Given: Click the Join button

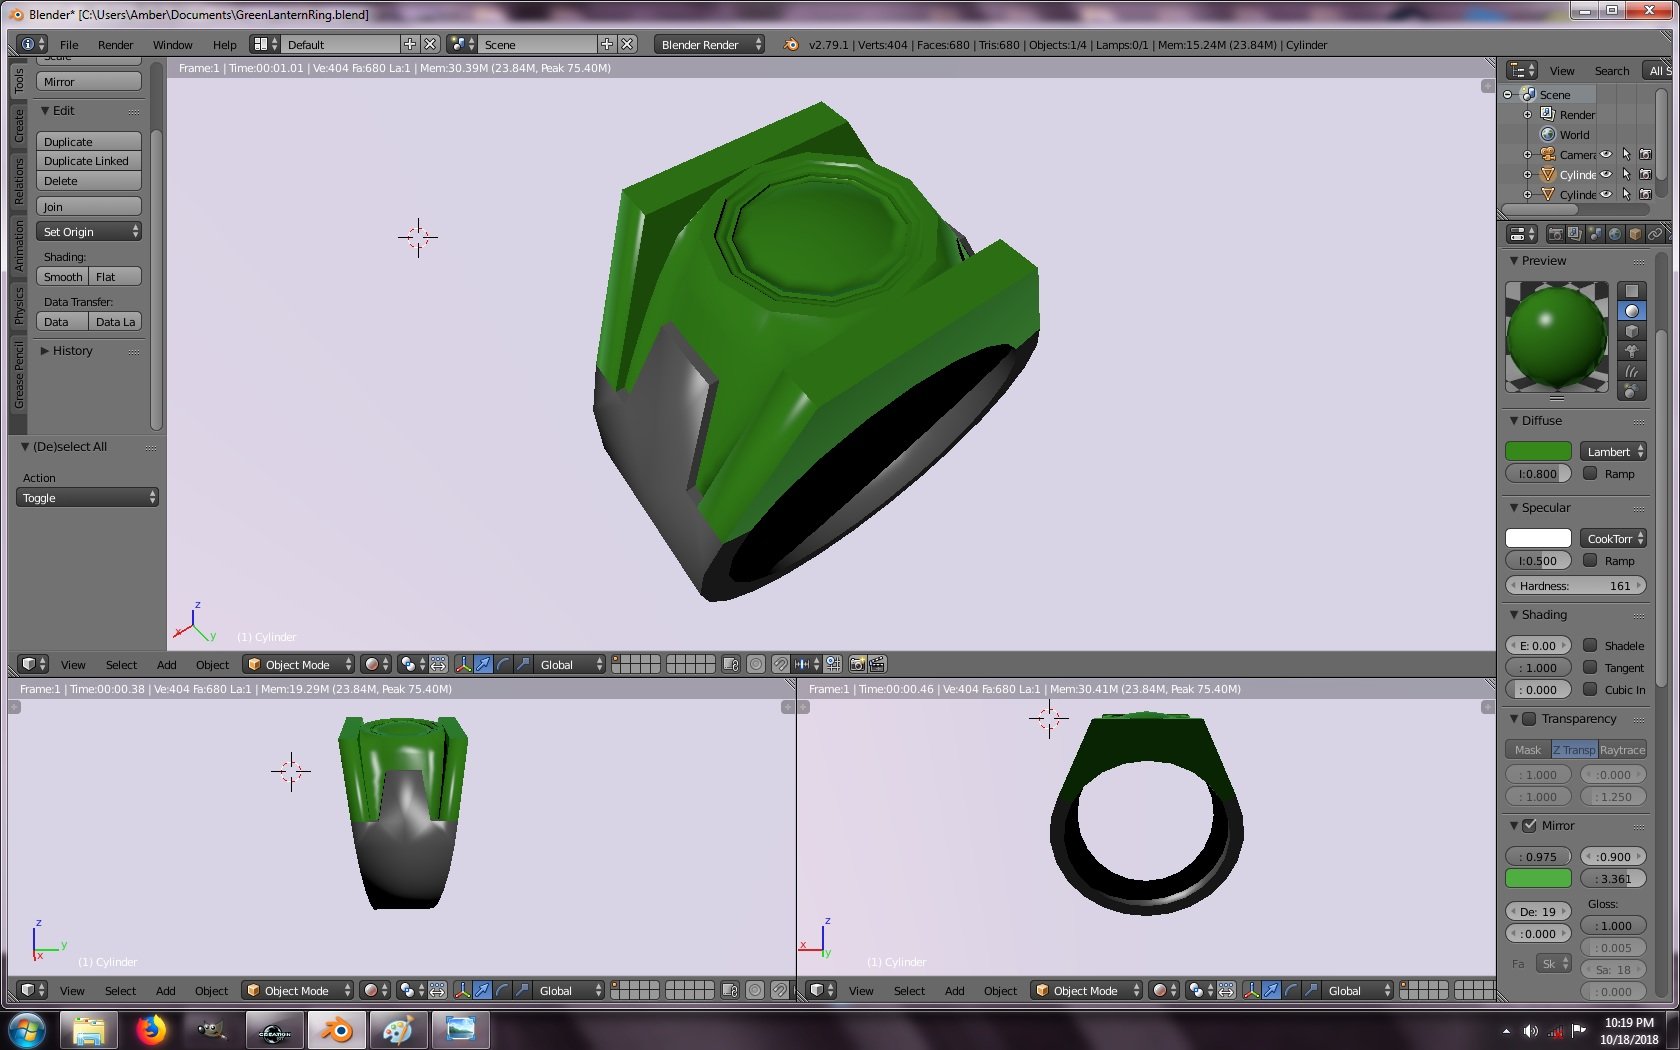Looking at the screenshot, I should (x=89, y=207).
